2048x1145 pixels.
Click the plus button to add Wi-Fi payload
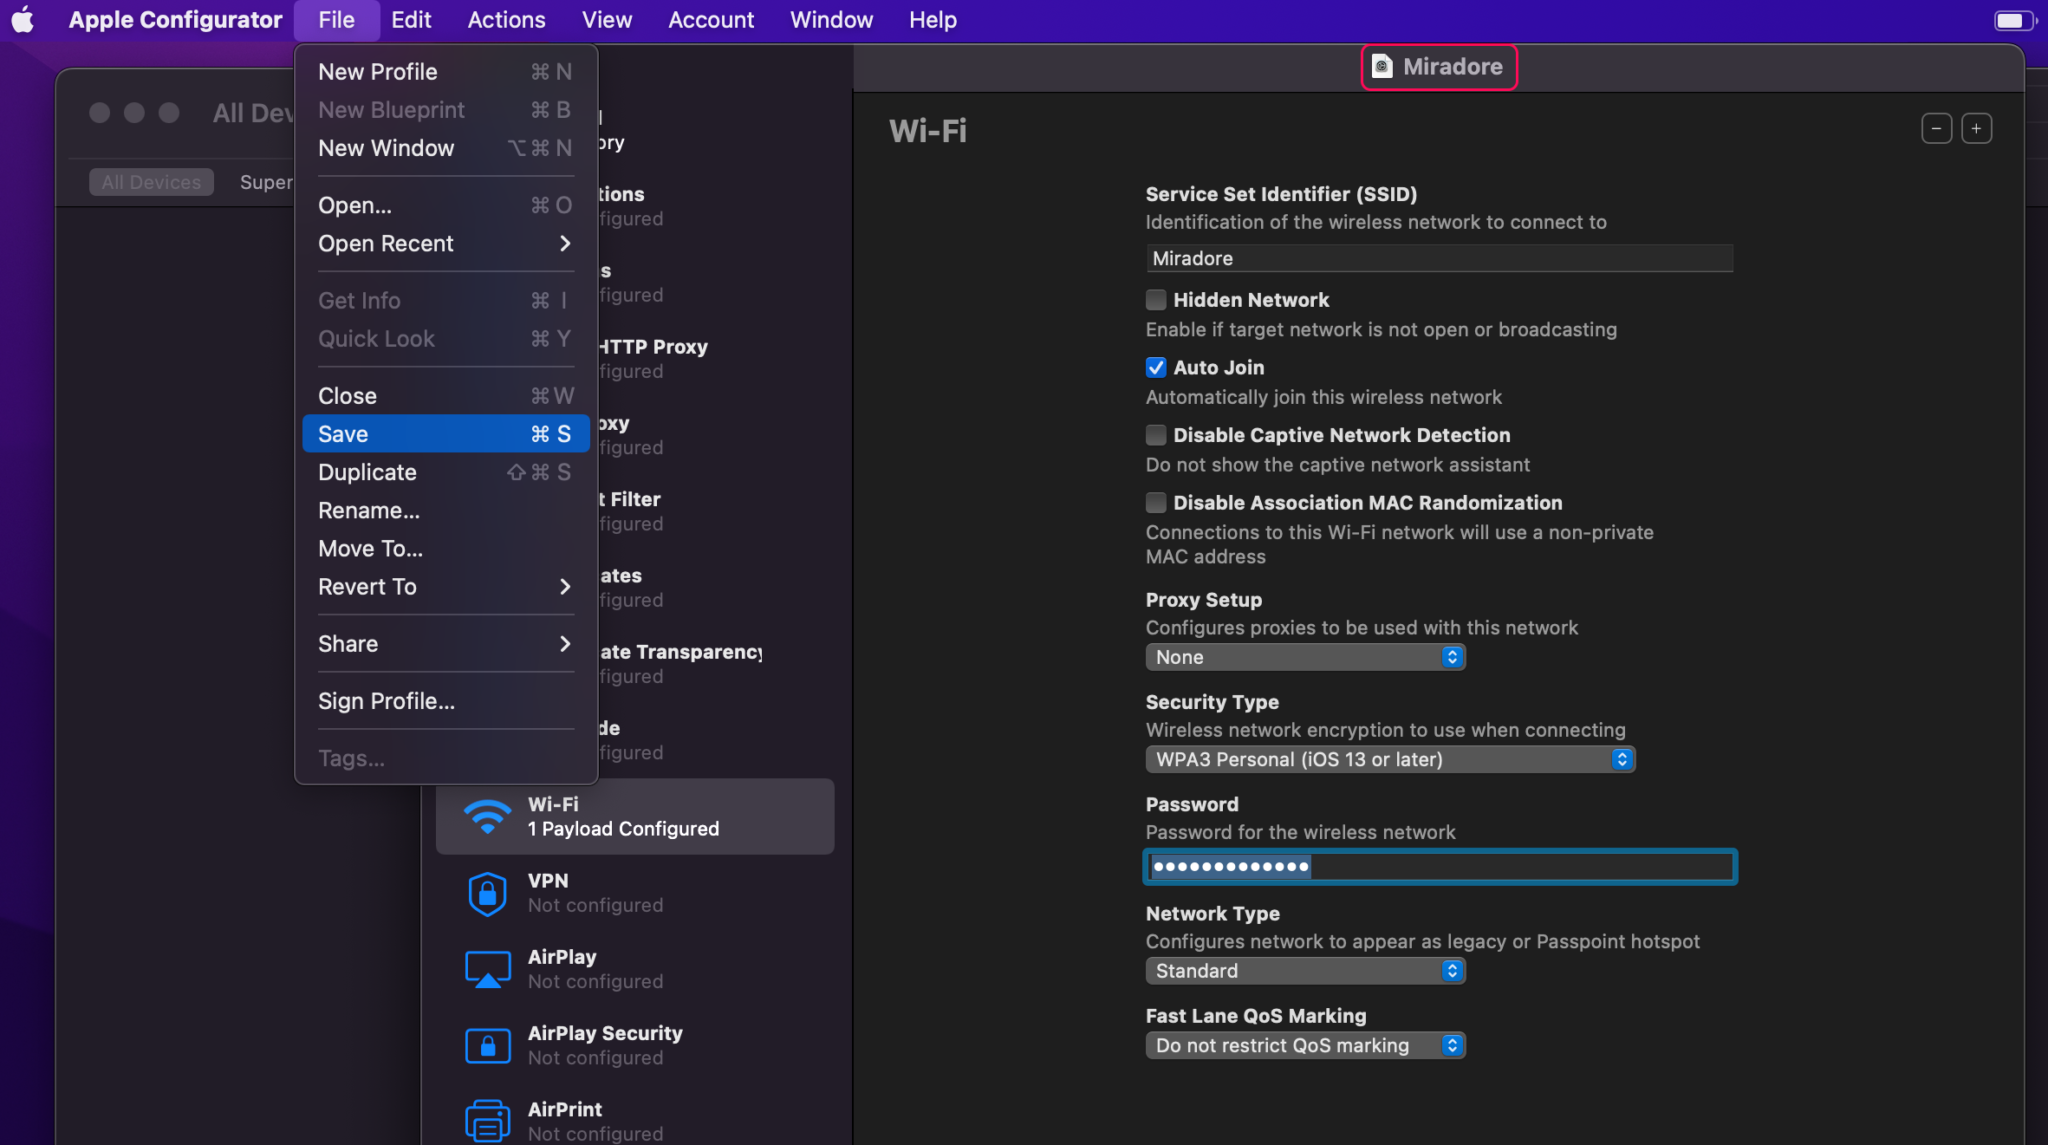1976,129
